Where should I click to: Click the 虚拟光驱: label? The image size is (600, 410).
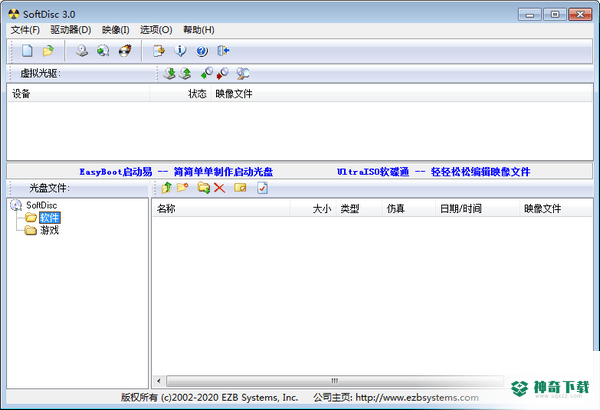point(40,73)
